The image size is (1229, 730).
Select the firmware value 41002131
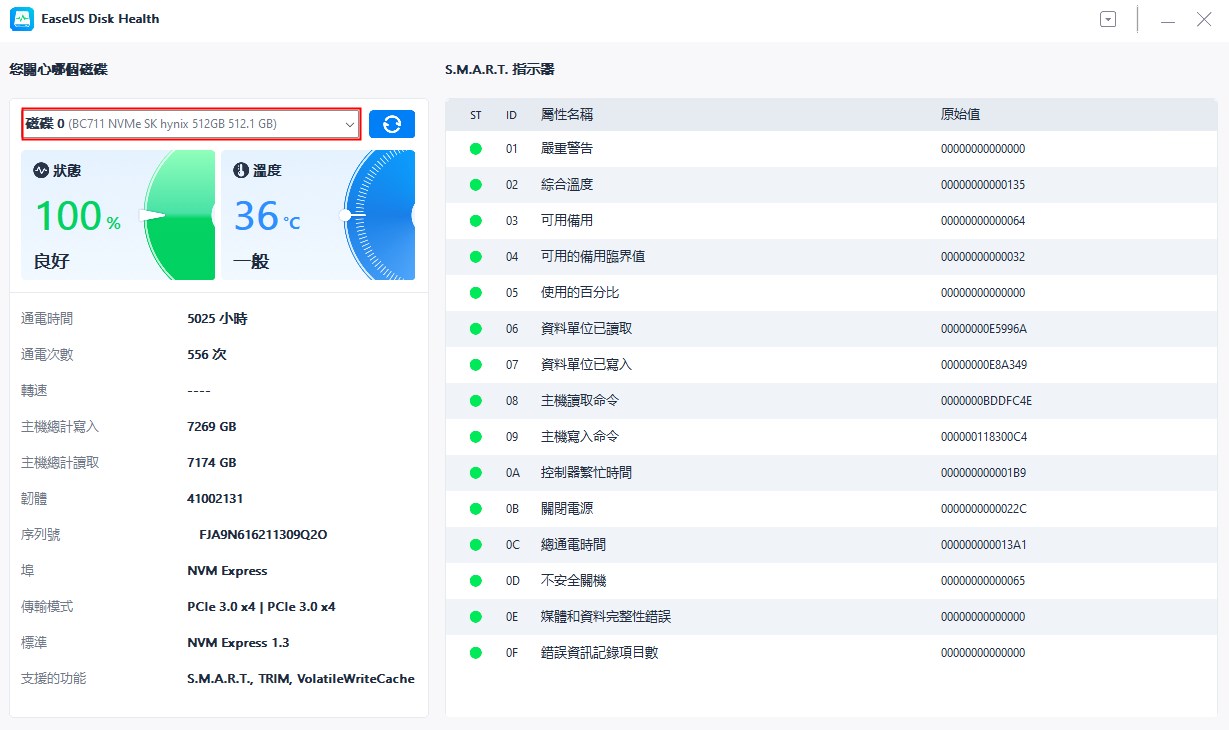coord(215,499)
